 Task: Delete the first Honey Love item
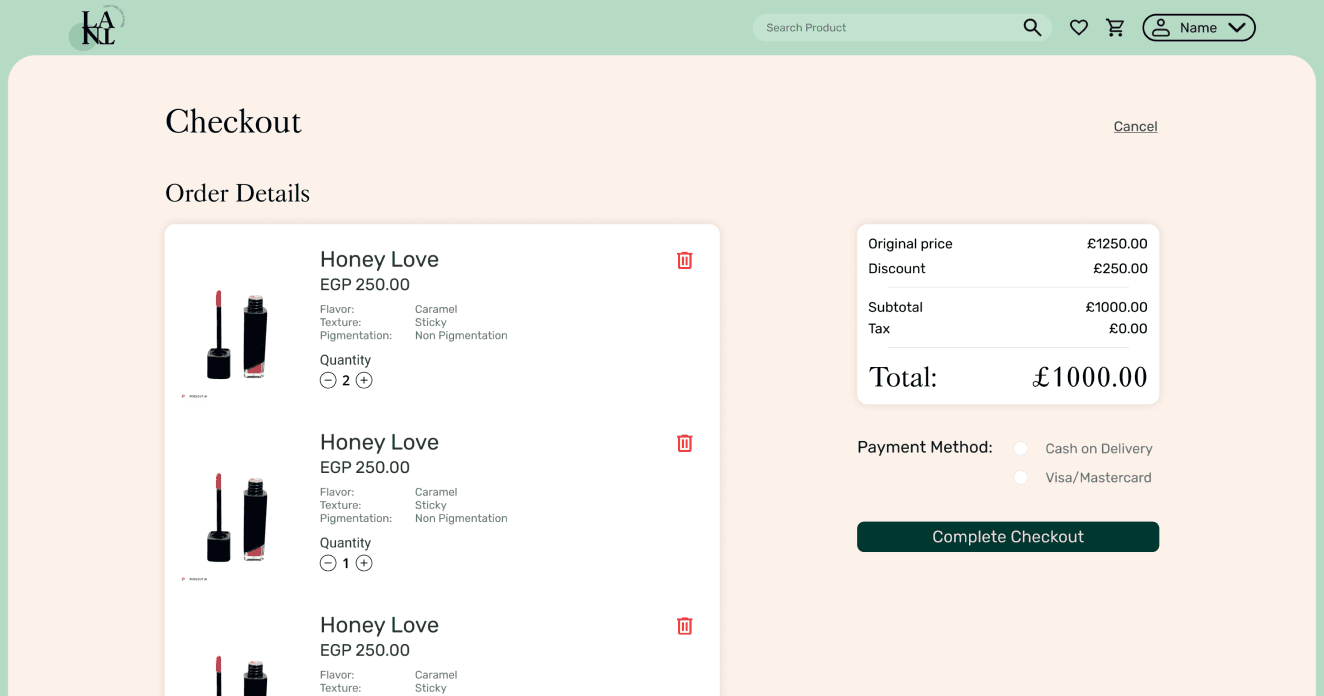pyautogui.click(x=684, y=260)
